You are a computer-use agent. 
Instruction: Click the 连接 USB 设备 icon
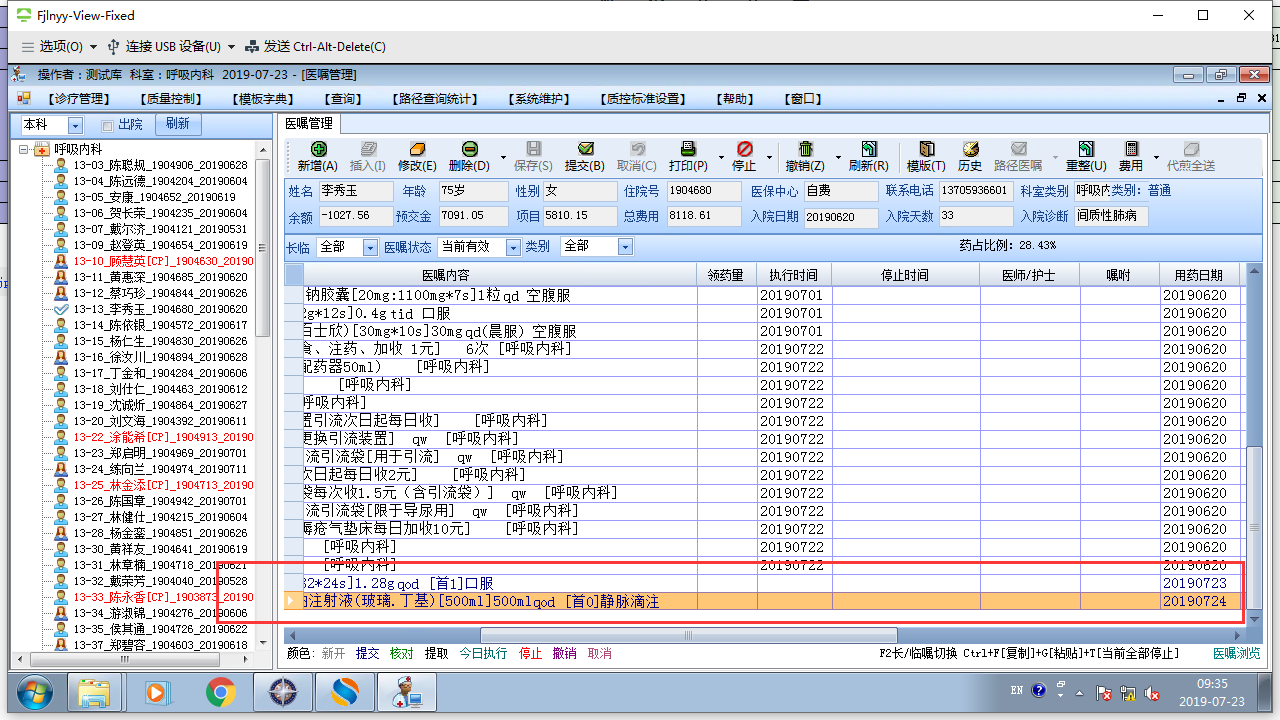113,46
